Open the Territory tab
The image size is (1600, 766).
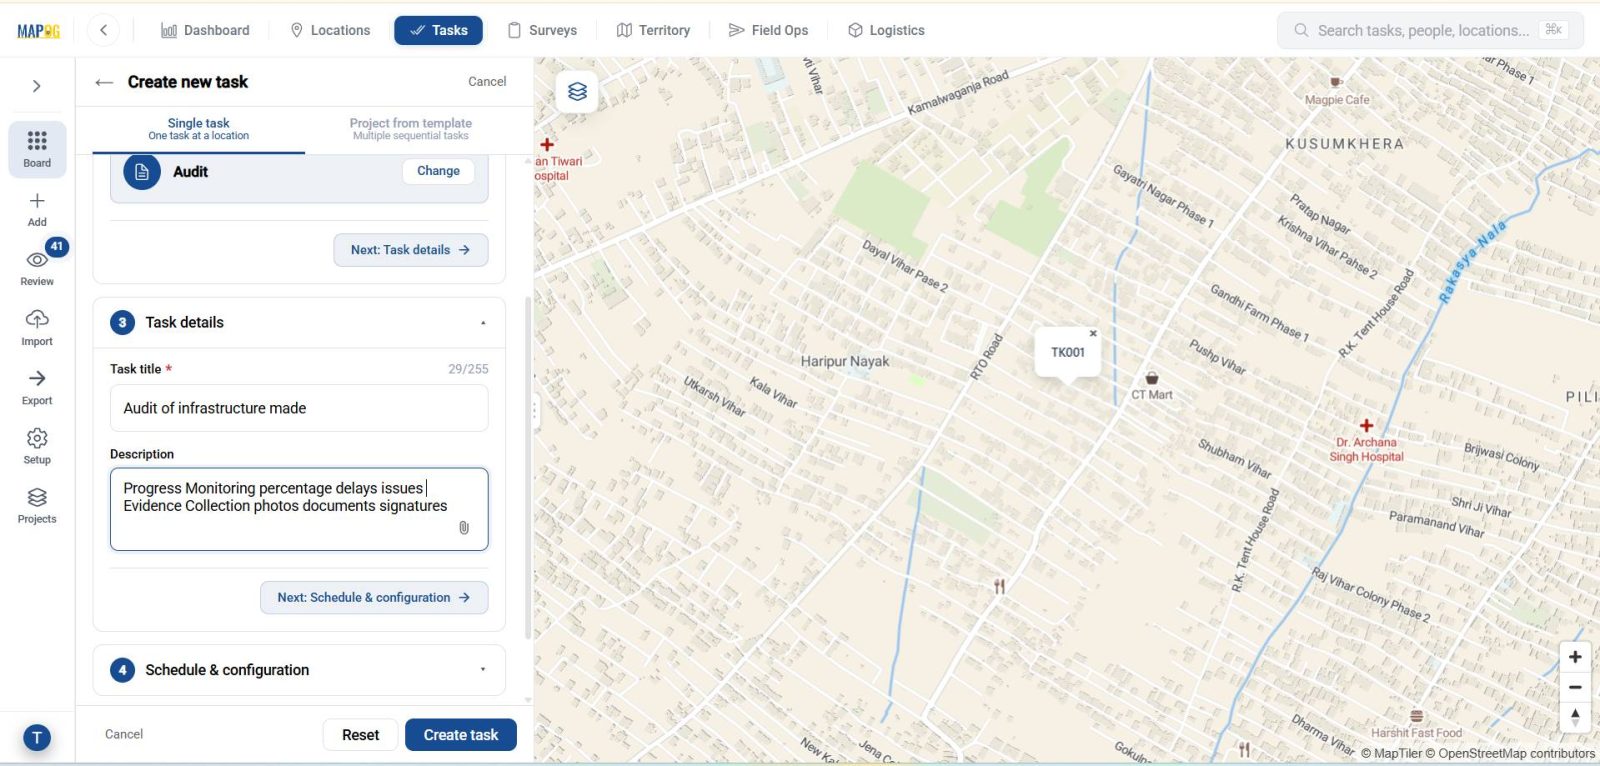653,30
